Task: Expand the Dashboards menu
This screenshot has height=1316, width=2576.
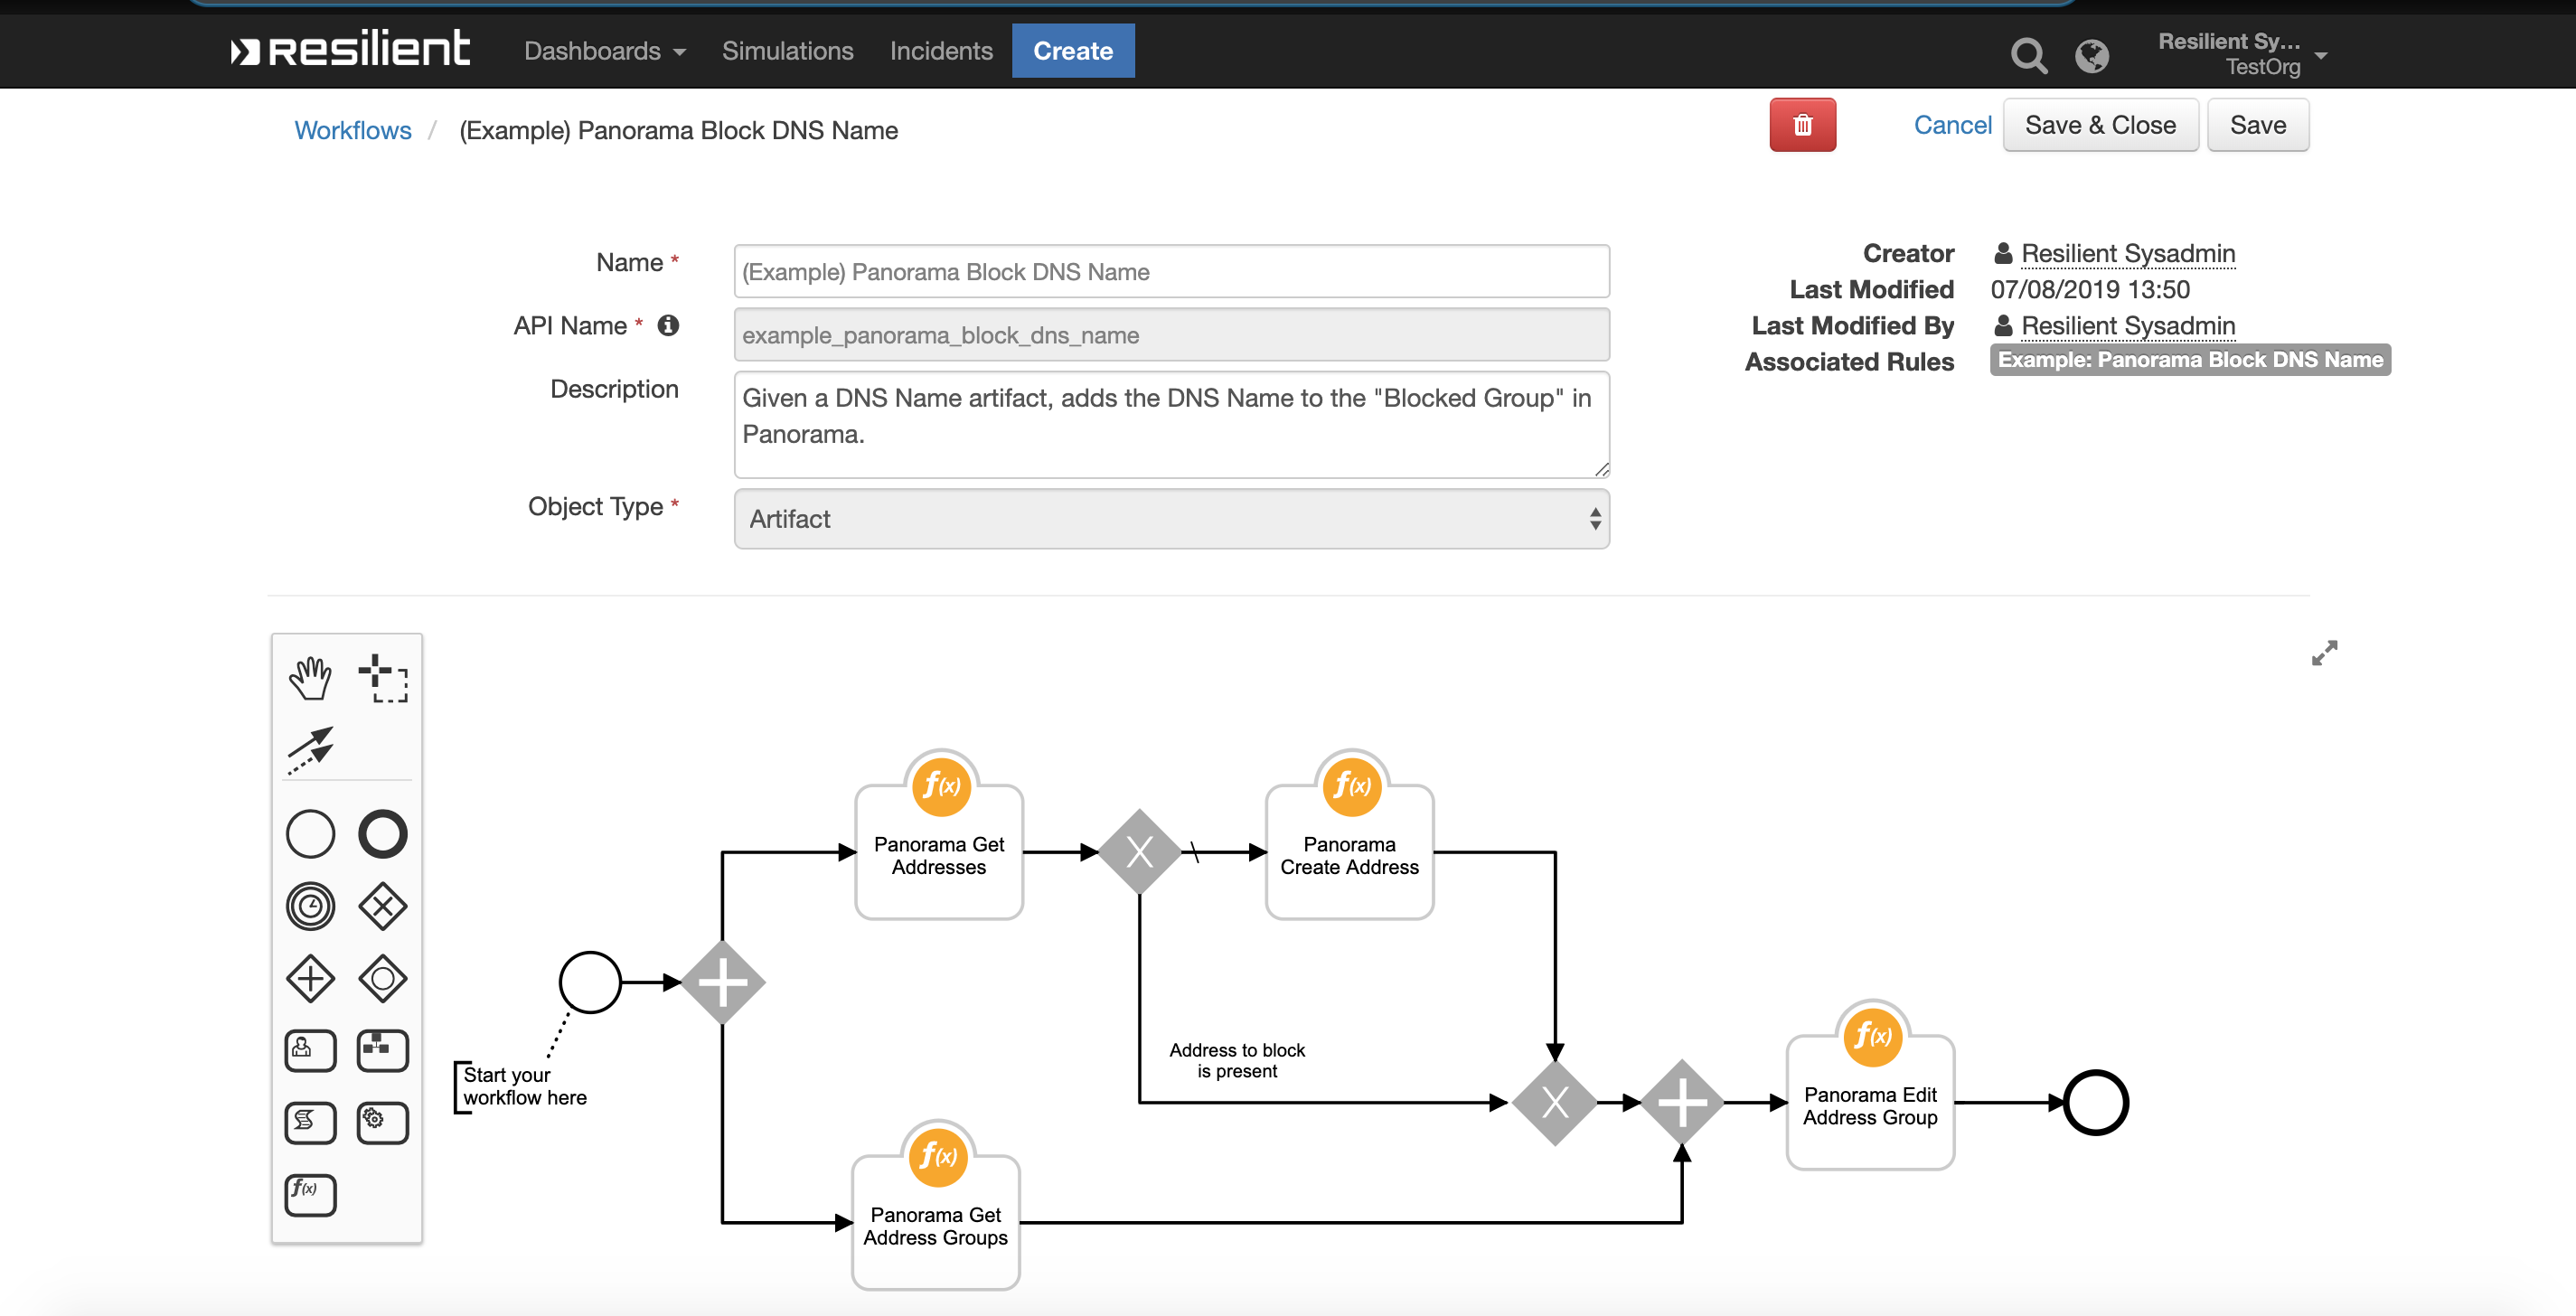Action: click(604, 51)
